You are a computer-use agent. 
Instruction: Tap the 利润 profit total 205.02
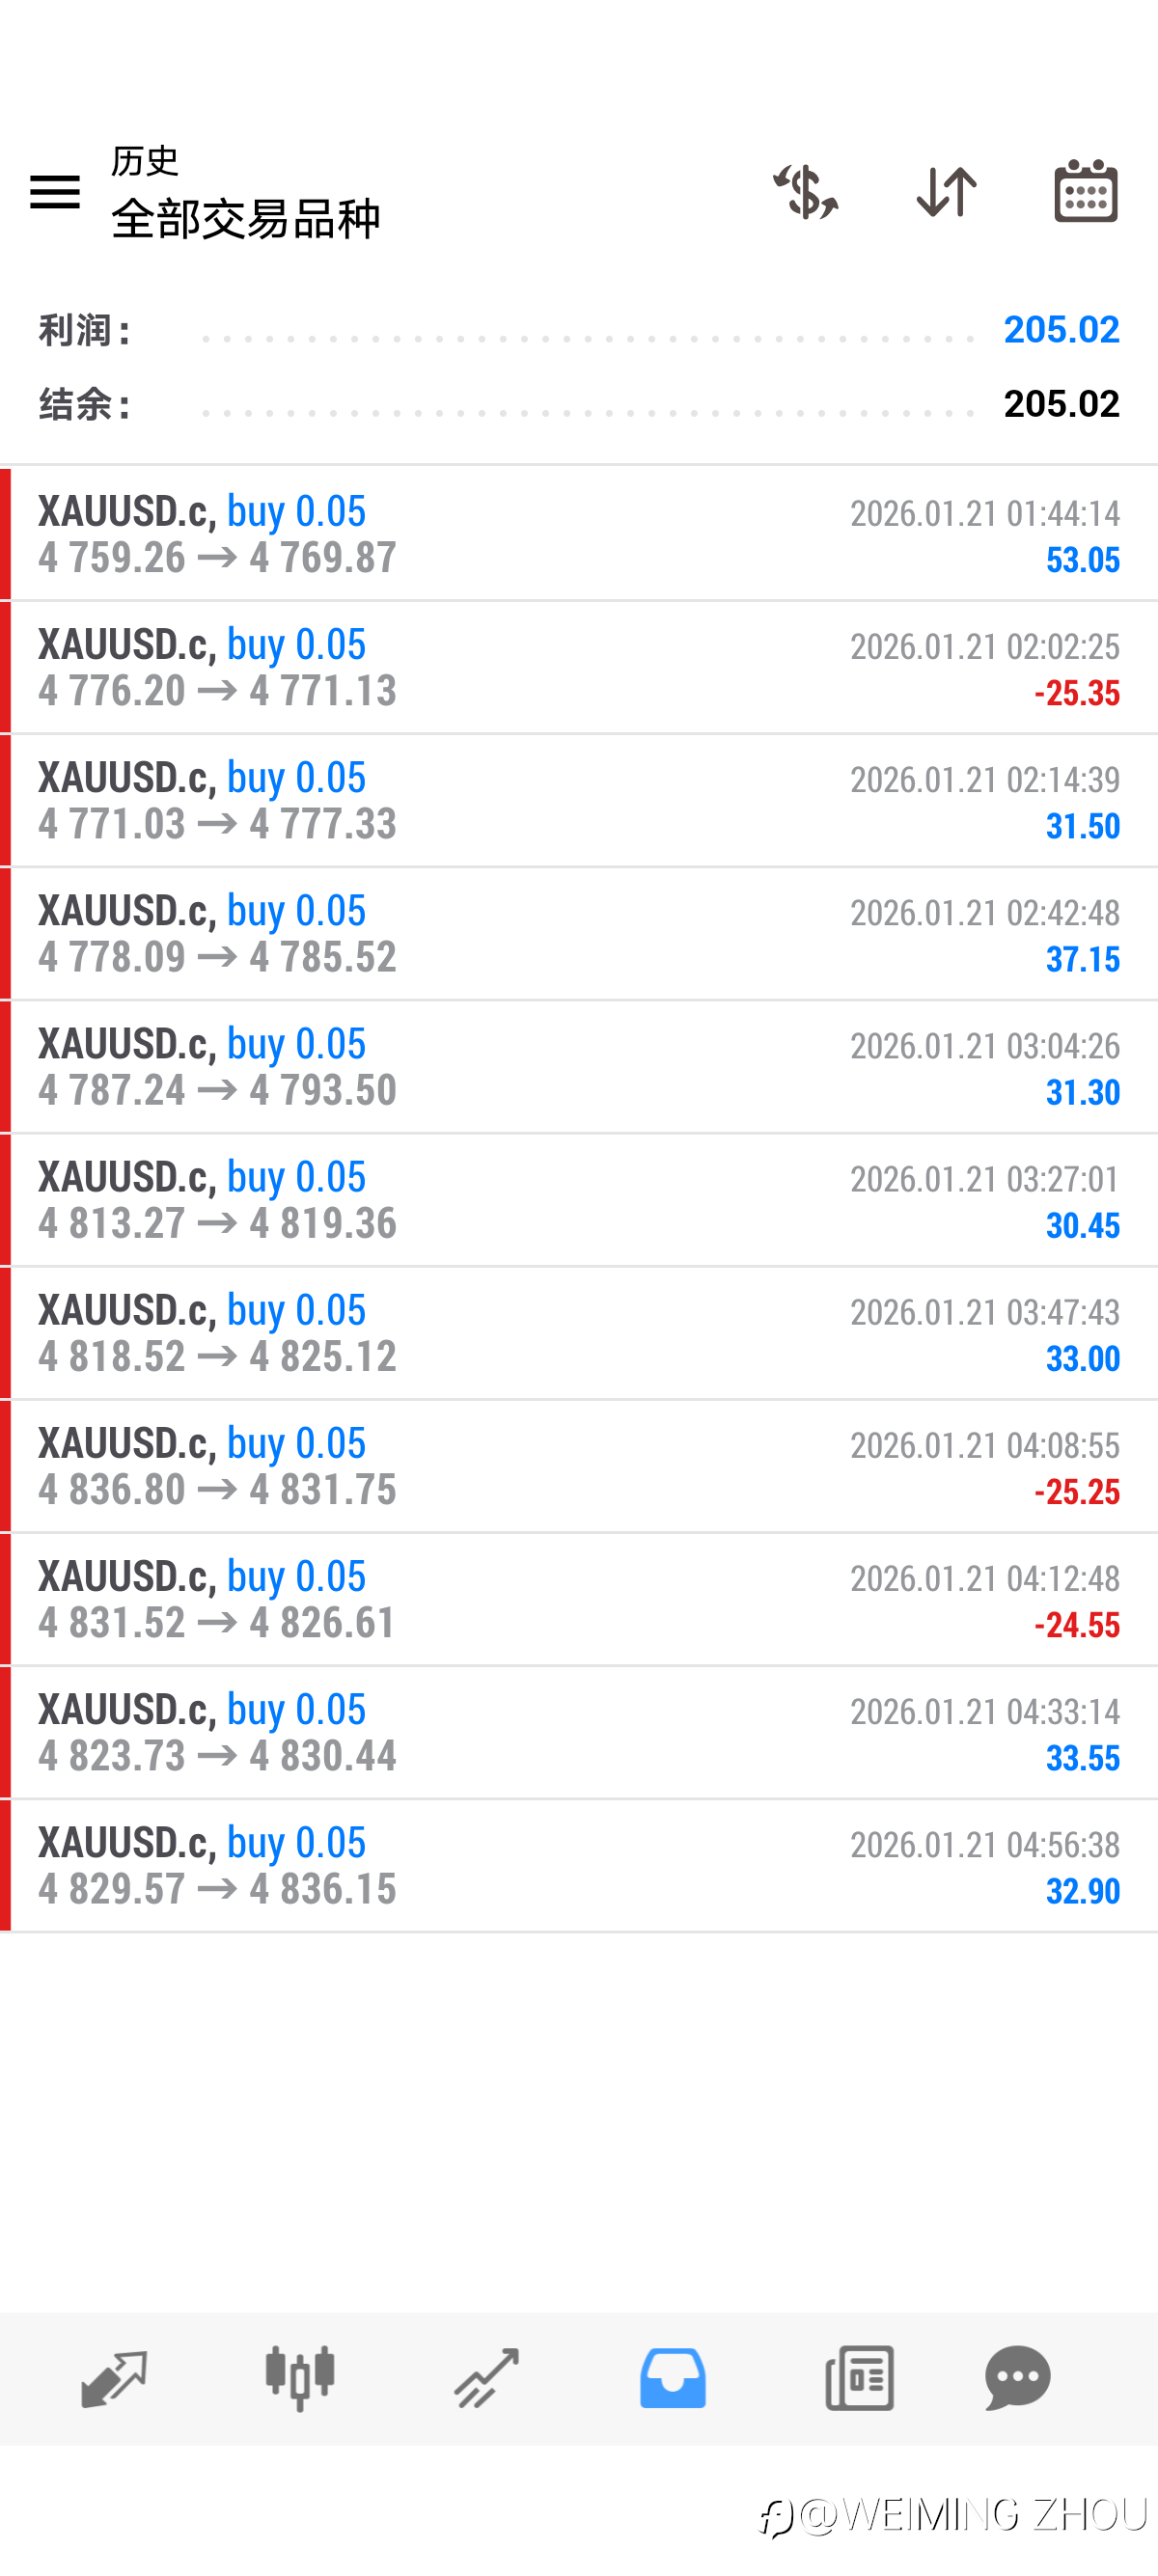click(1060, 329)
